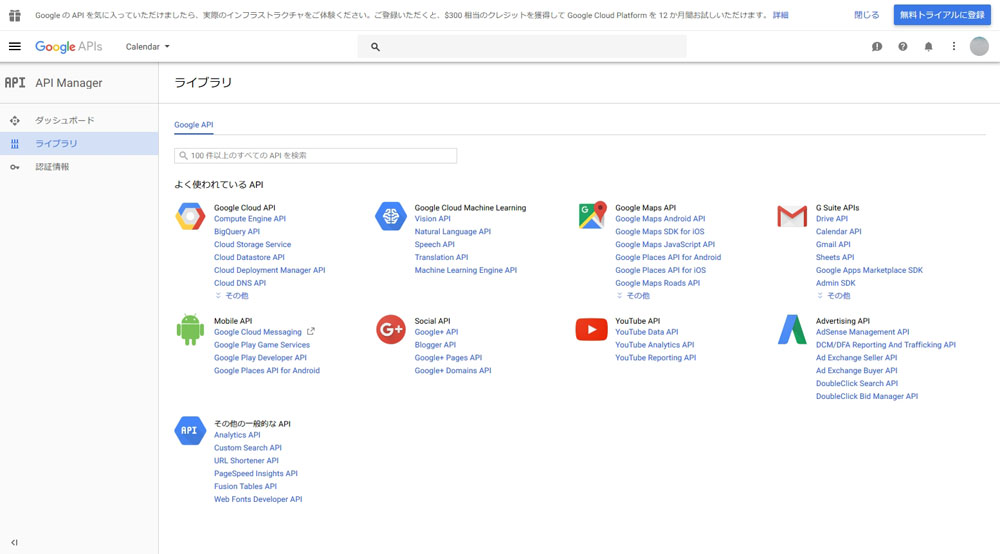
Task: Open Vision API link
Action: click(x=432, y=219)
